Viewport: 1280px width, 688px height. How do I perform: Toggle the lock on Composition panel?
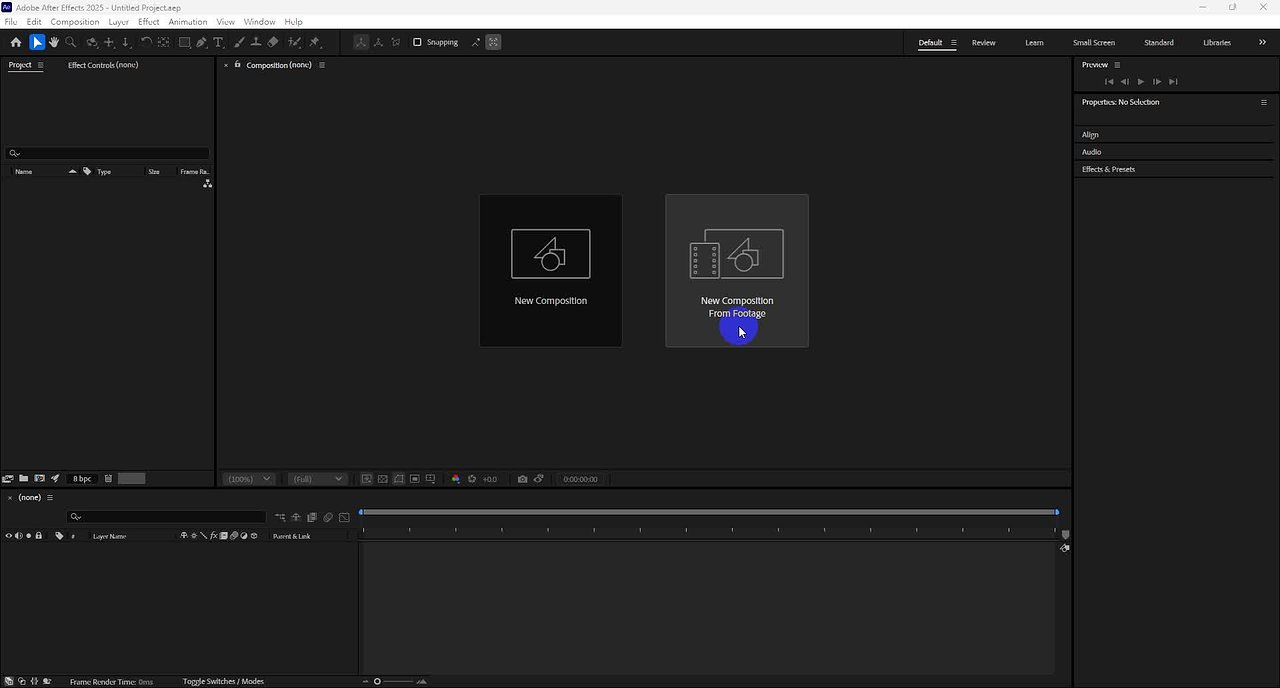237,65
